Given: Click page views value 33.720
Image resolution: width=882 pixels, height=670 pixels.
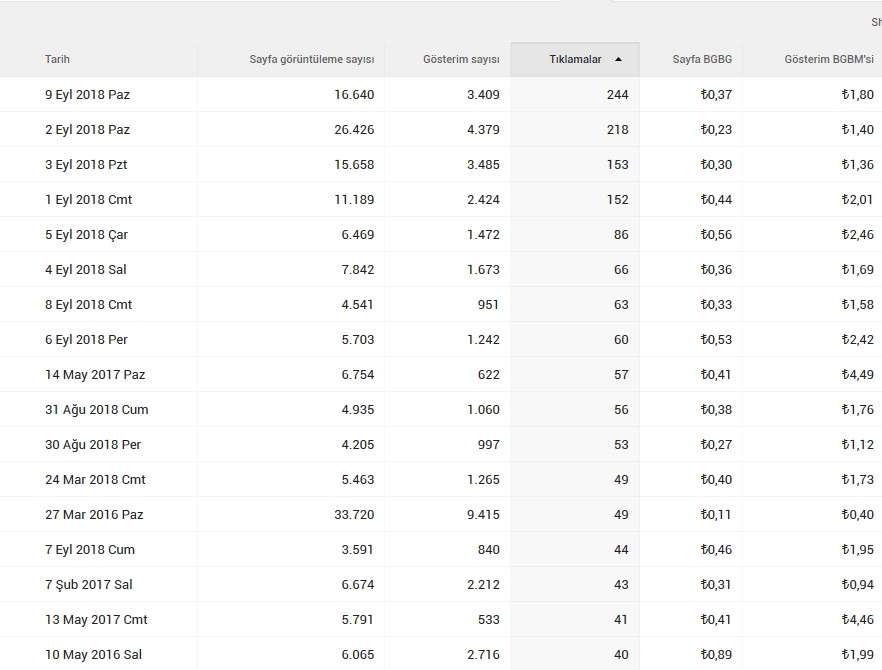Looking at the screenshot, I should tap(354, 515).
